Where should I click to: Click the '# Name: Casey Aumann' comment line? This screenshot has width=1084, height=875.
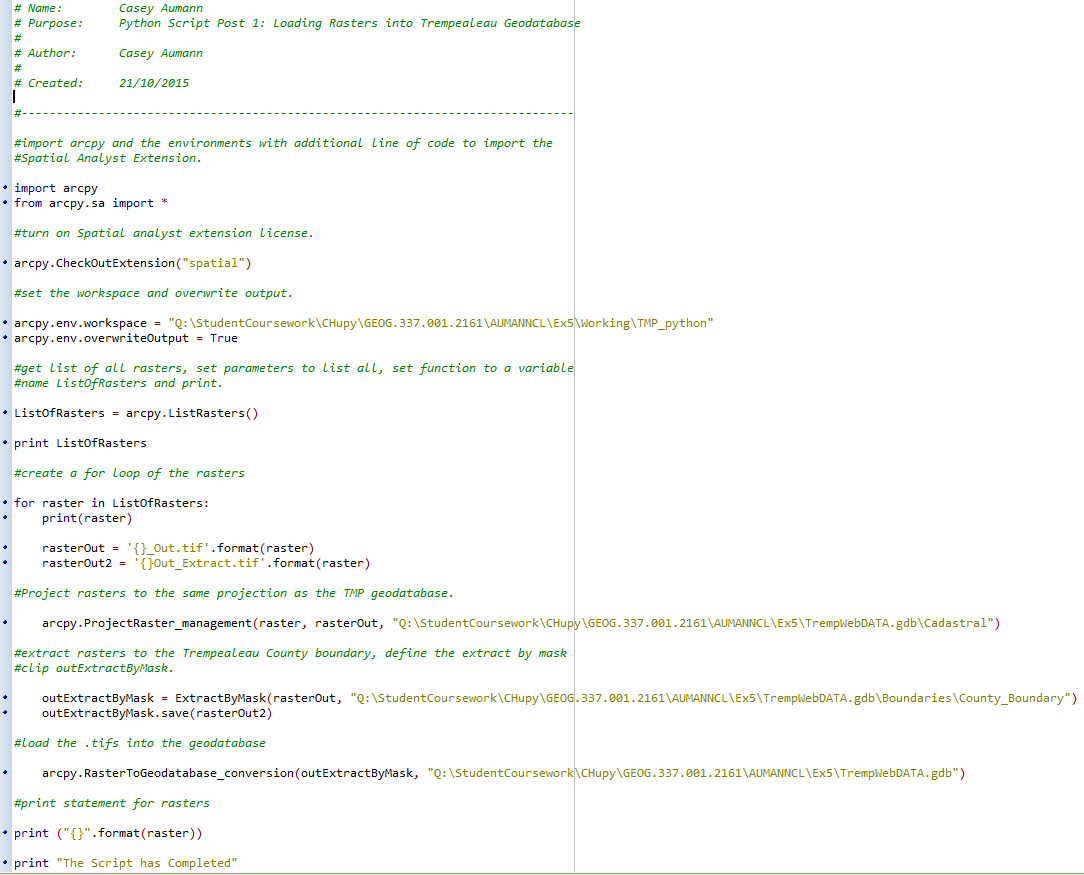click(x=109, y=8)
